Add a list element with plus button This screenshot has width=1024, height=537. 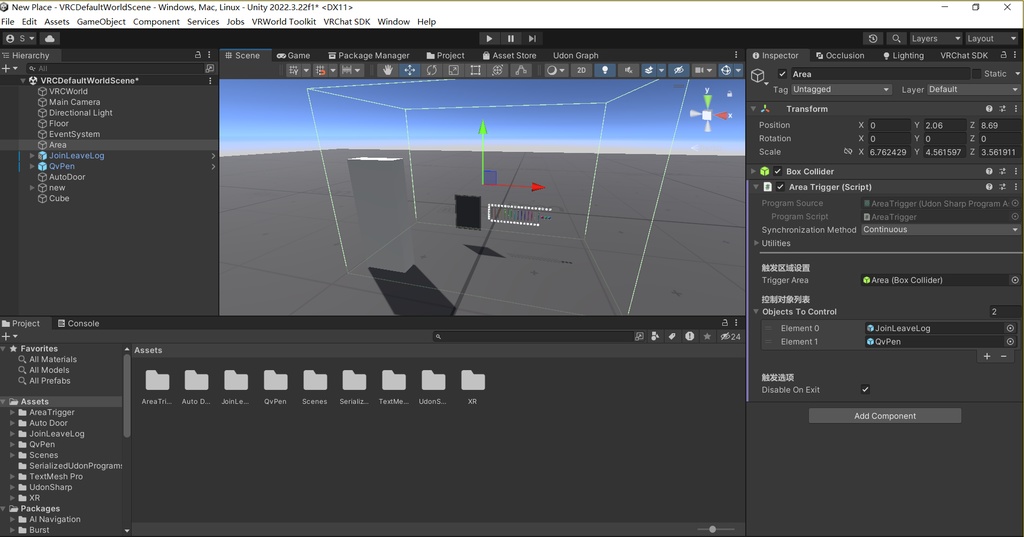(x=987, y=356)
